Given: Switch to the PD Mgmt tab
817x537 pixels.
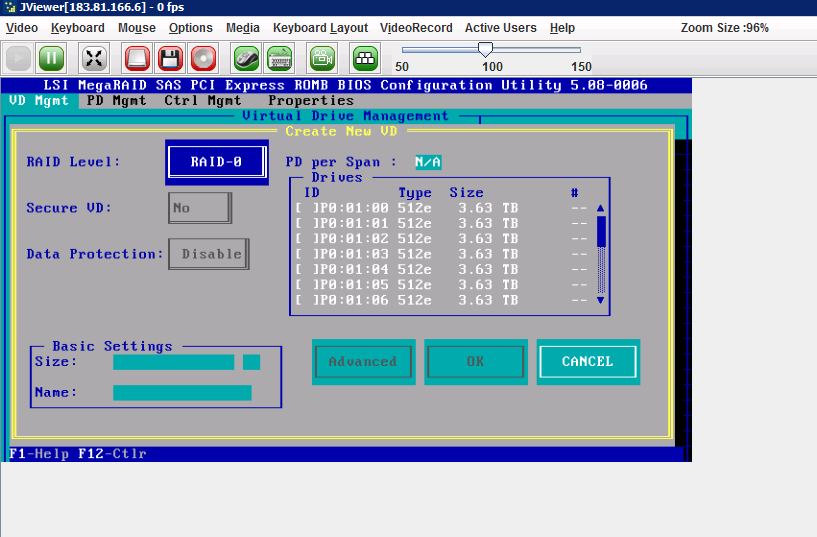Looking at the screenshot, I should [117, 100].
